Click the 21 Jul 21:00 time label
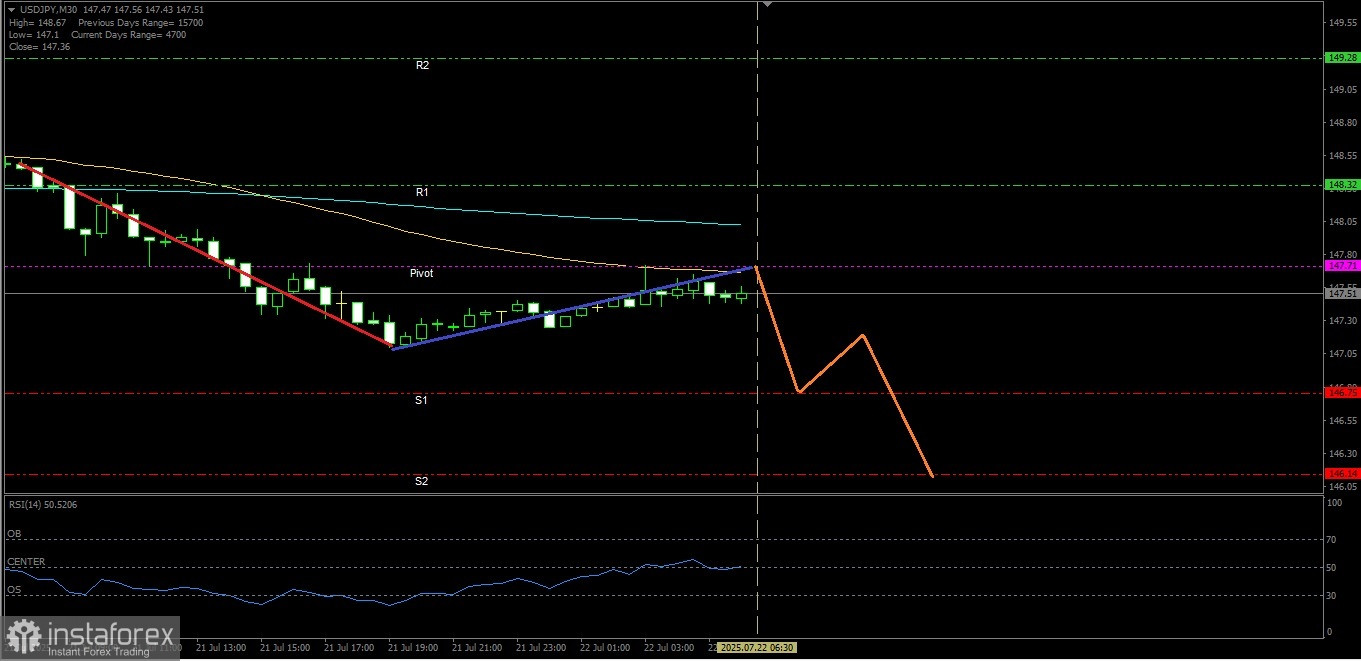This screenshot has width=1361, height=661. [x=476, y=648]
